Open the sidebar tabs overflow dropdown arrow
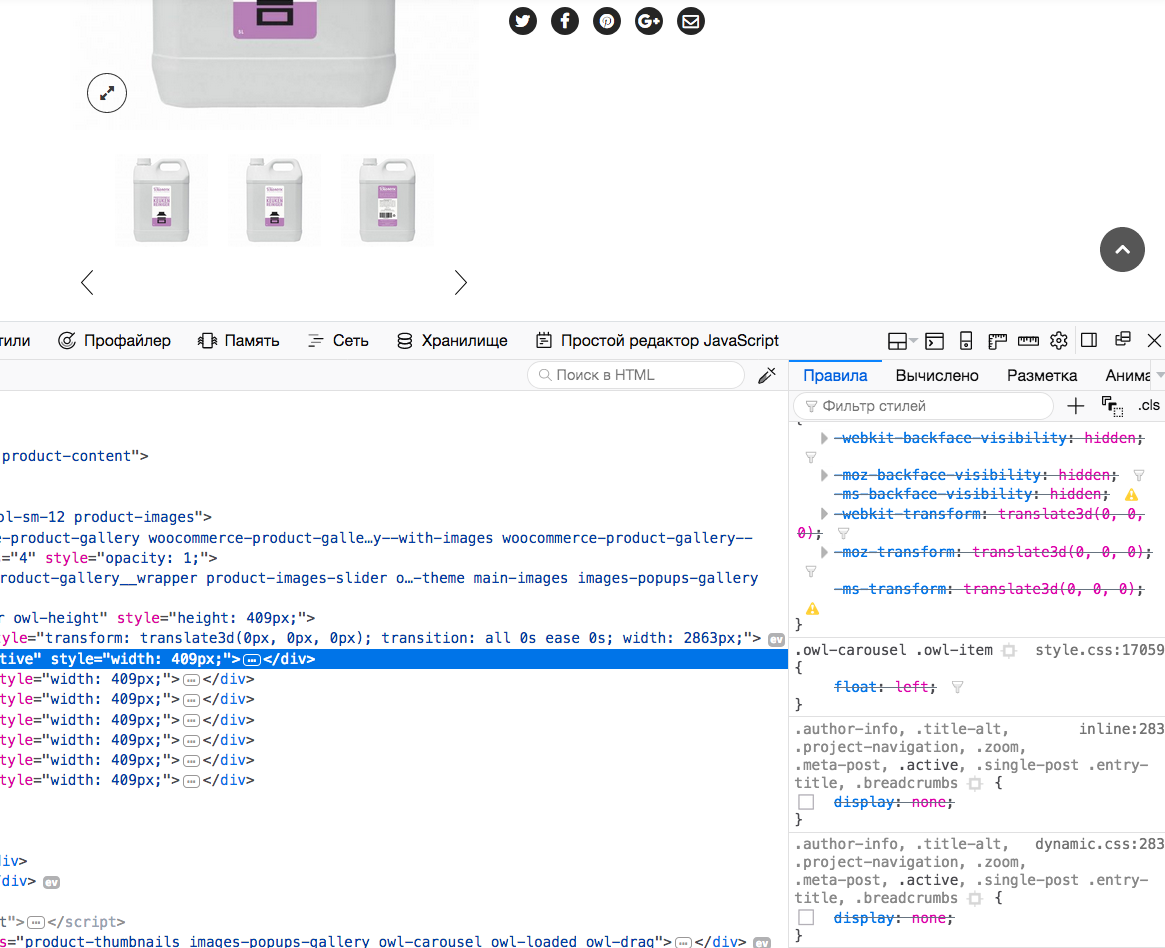Image resolution: width=1165 pixels, height=948 pixels. [1159, 375]
